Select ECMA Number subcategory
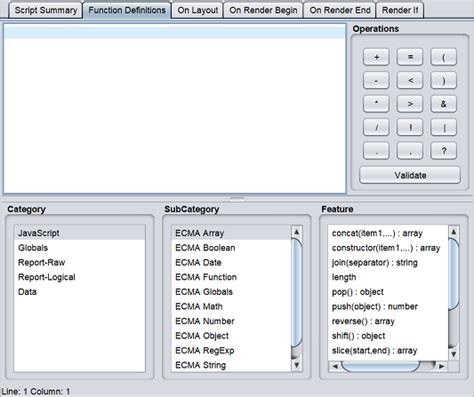The height and width of the screenshot is (397, 474). (x=231, y=321)
